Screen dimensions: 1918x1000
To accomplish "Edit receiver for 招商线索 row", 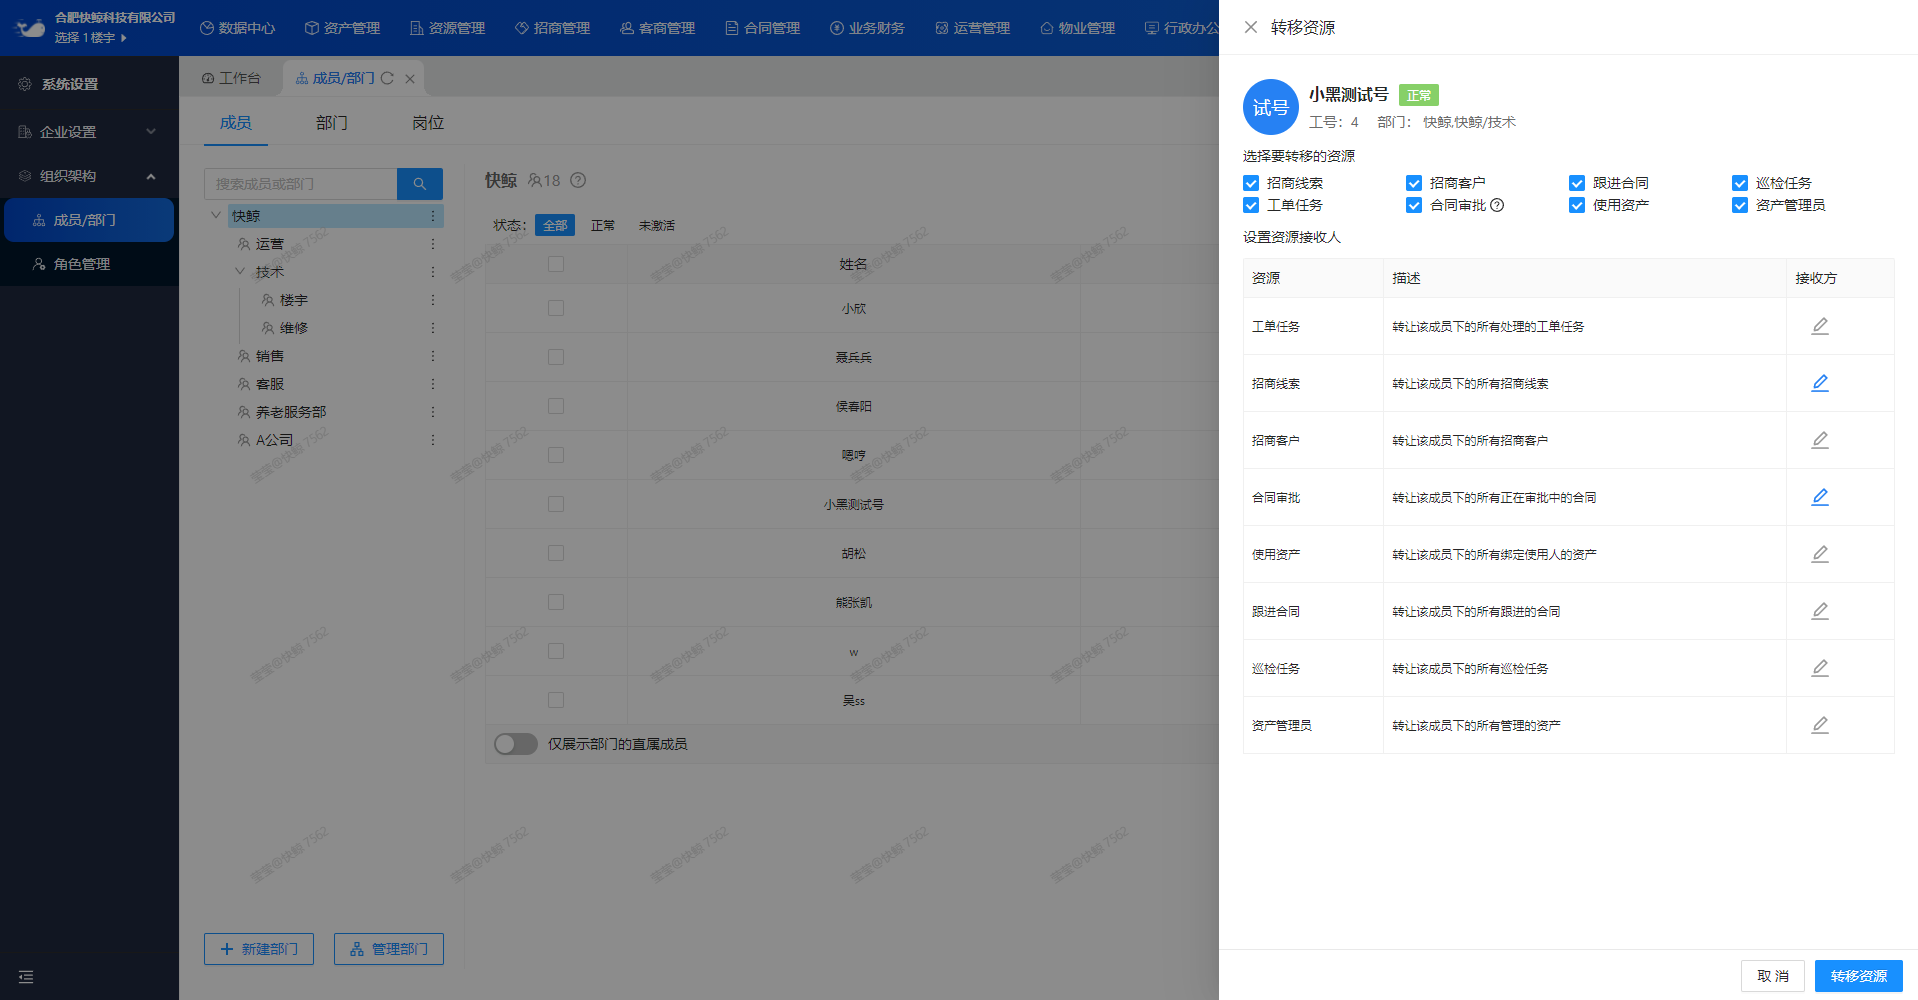I will 1819,383.
